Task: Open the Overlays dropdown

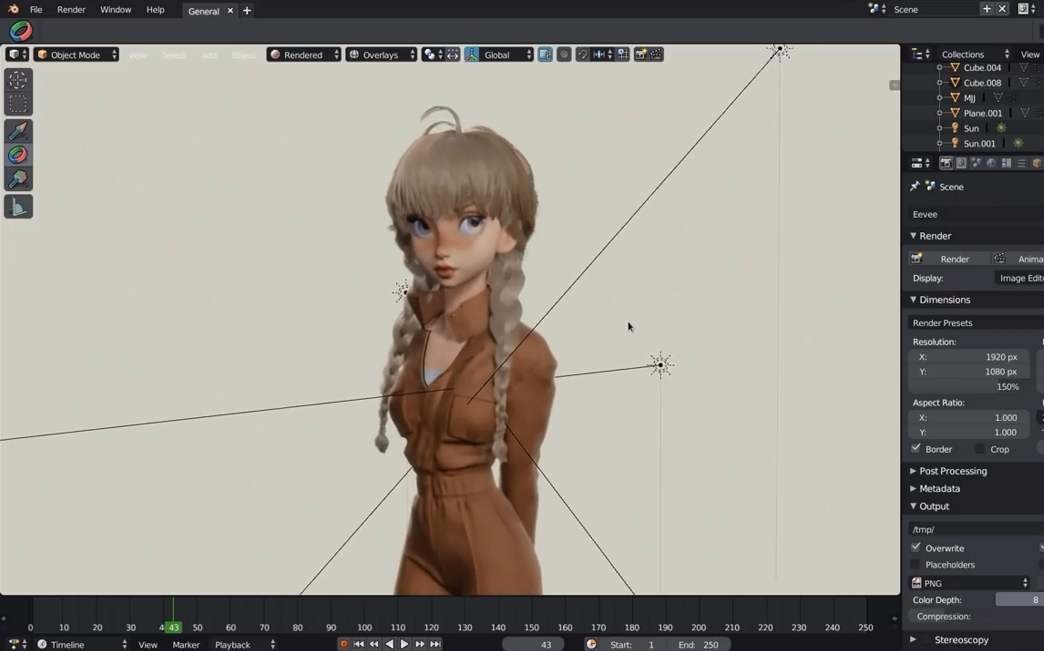Action: 382,55
